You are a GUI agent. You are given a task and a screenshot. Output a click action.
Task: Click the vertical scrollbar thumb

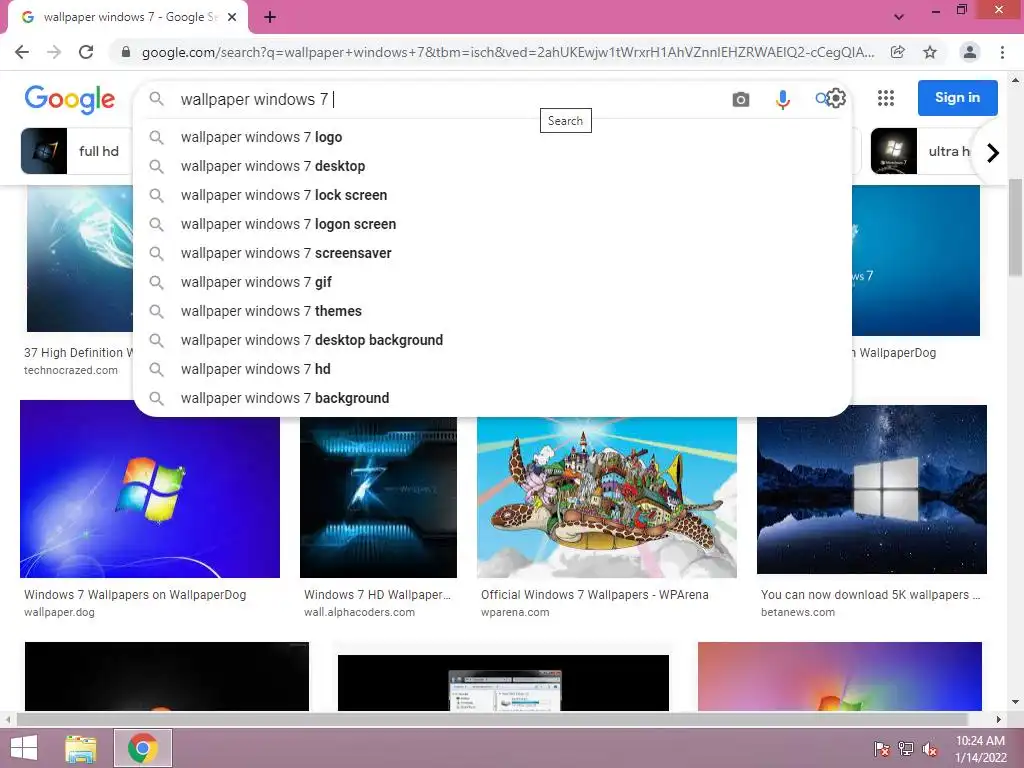1016,227
